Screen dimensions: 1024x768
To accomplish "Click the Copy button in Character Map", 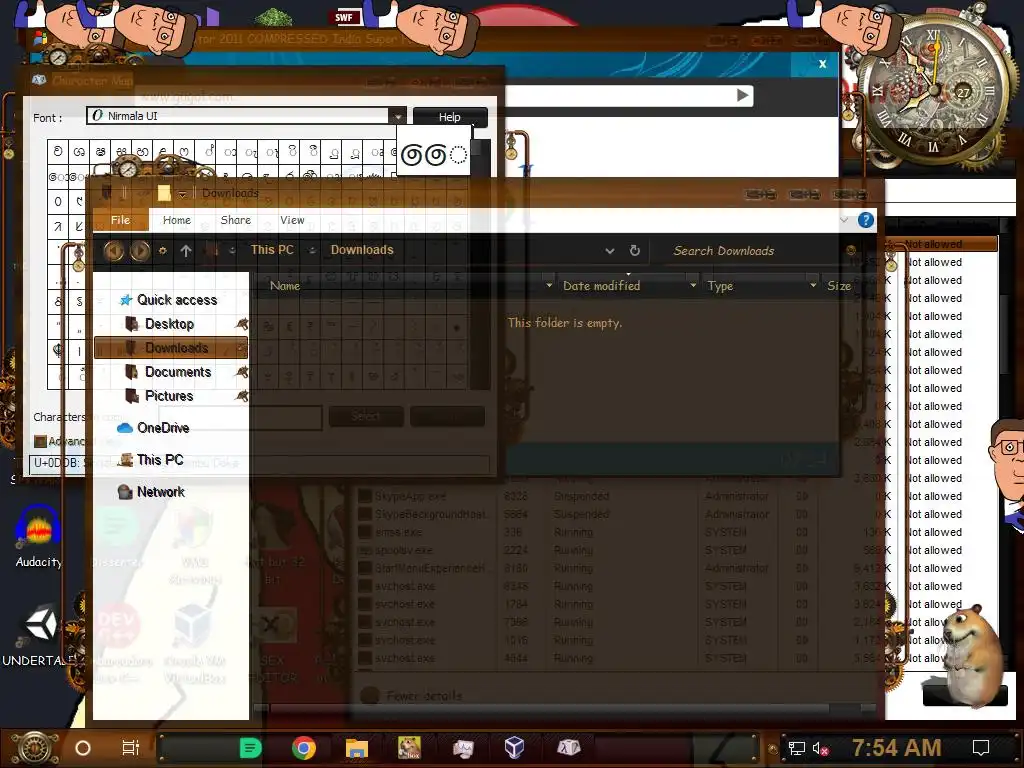I will (x=447, y=416).
